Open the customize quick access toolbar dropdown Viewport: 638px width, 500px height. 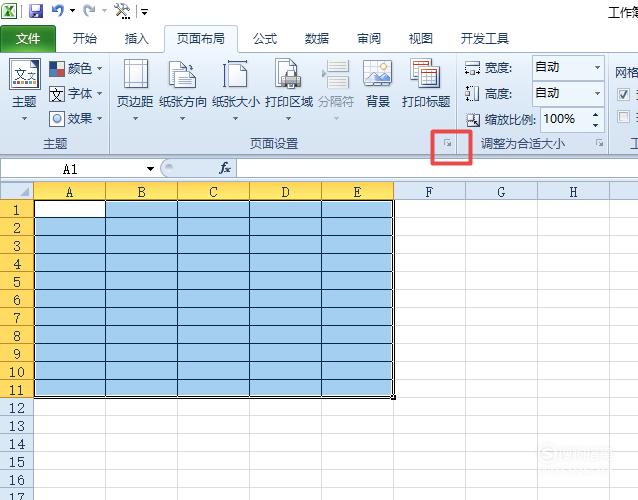144,12
